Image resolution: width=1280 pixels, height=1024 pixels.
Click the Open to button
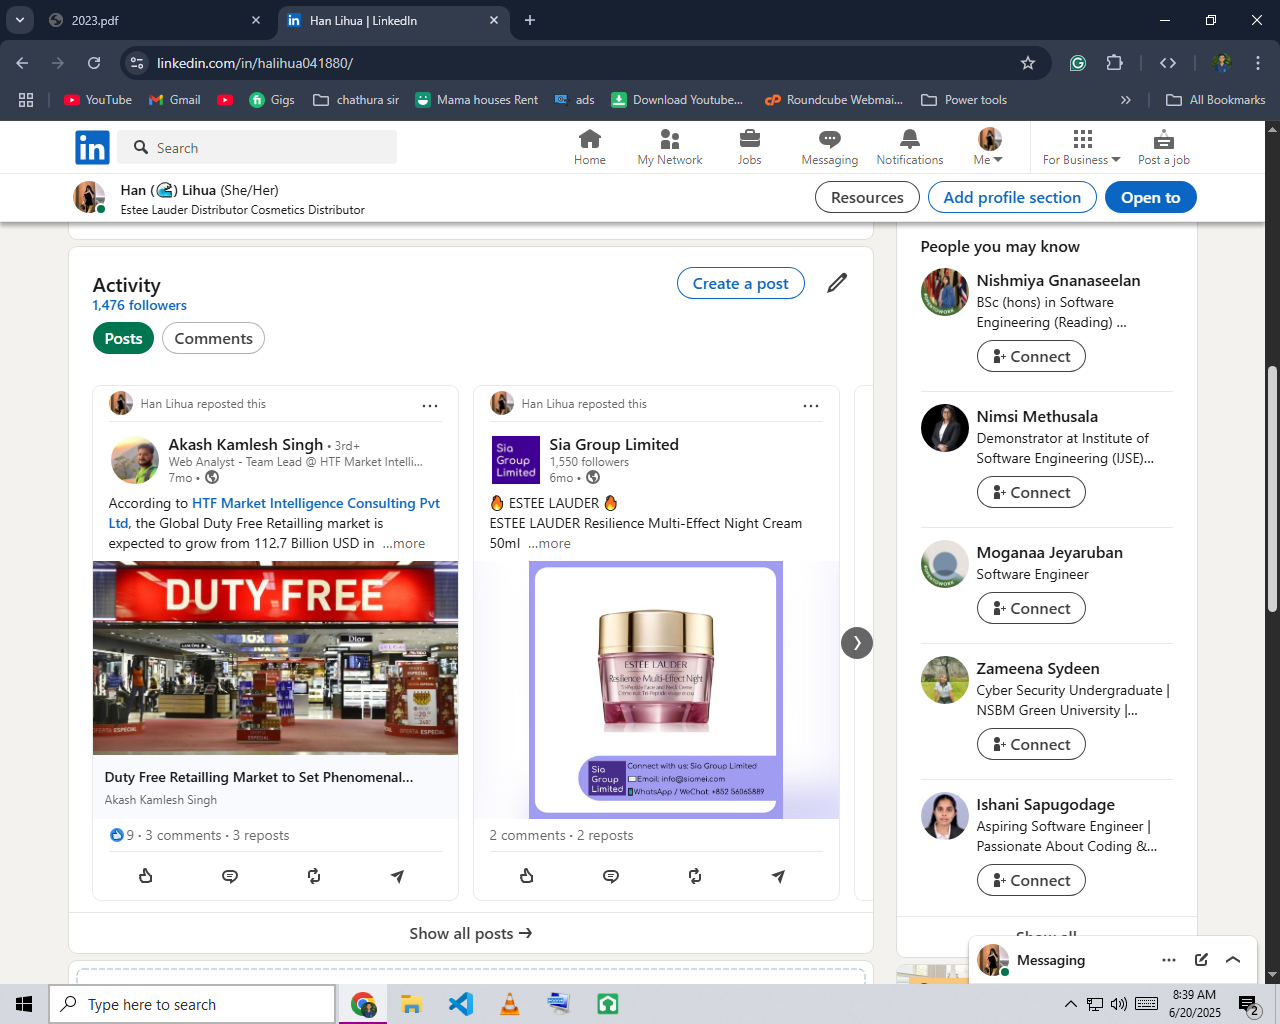1151,198
